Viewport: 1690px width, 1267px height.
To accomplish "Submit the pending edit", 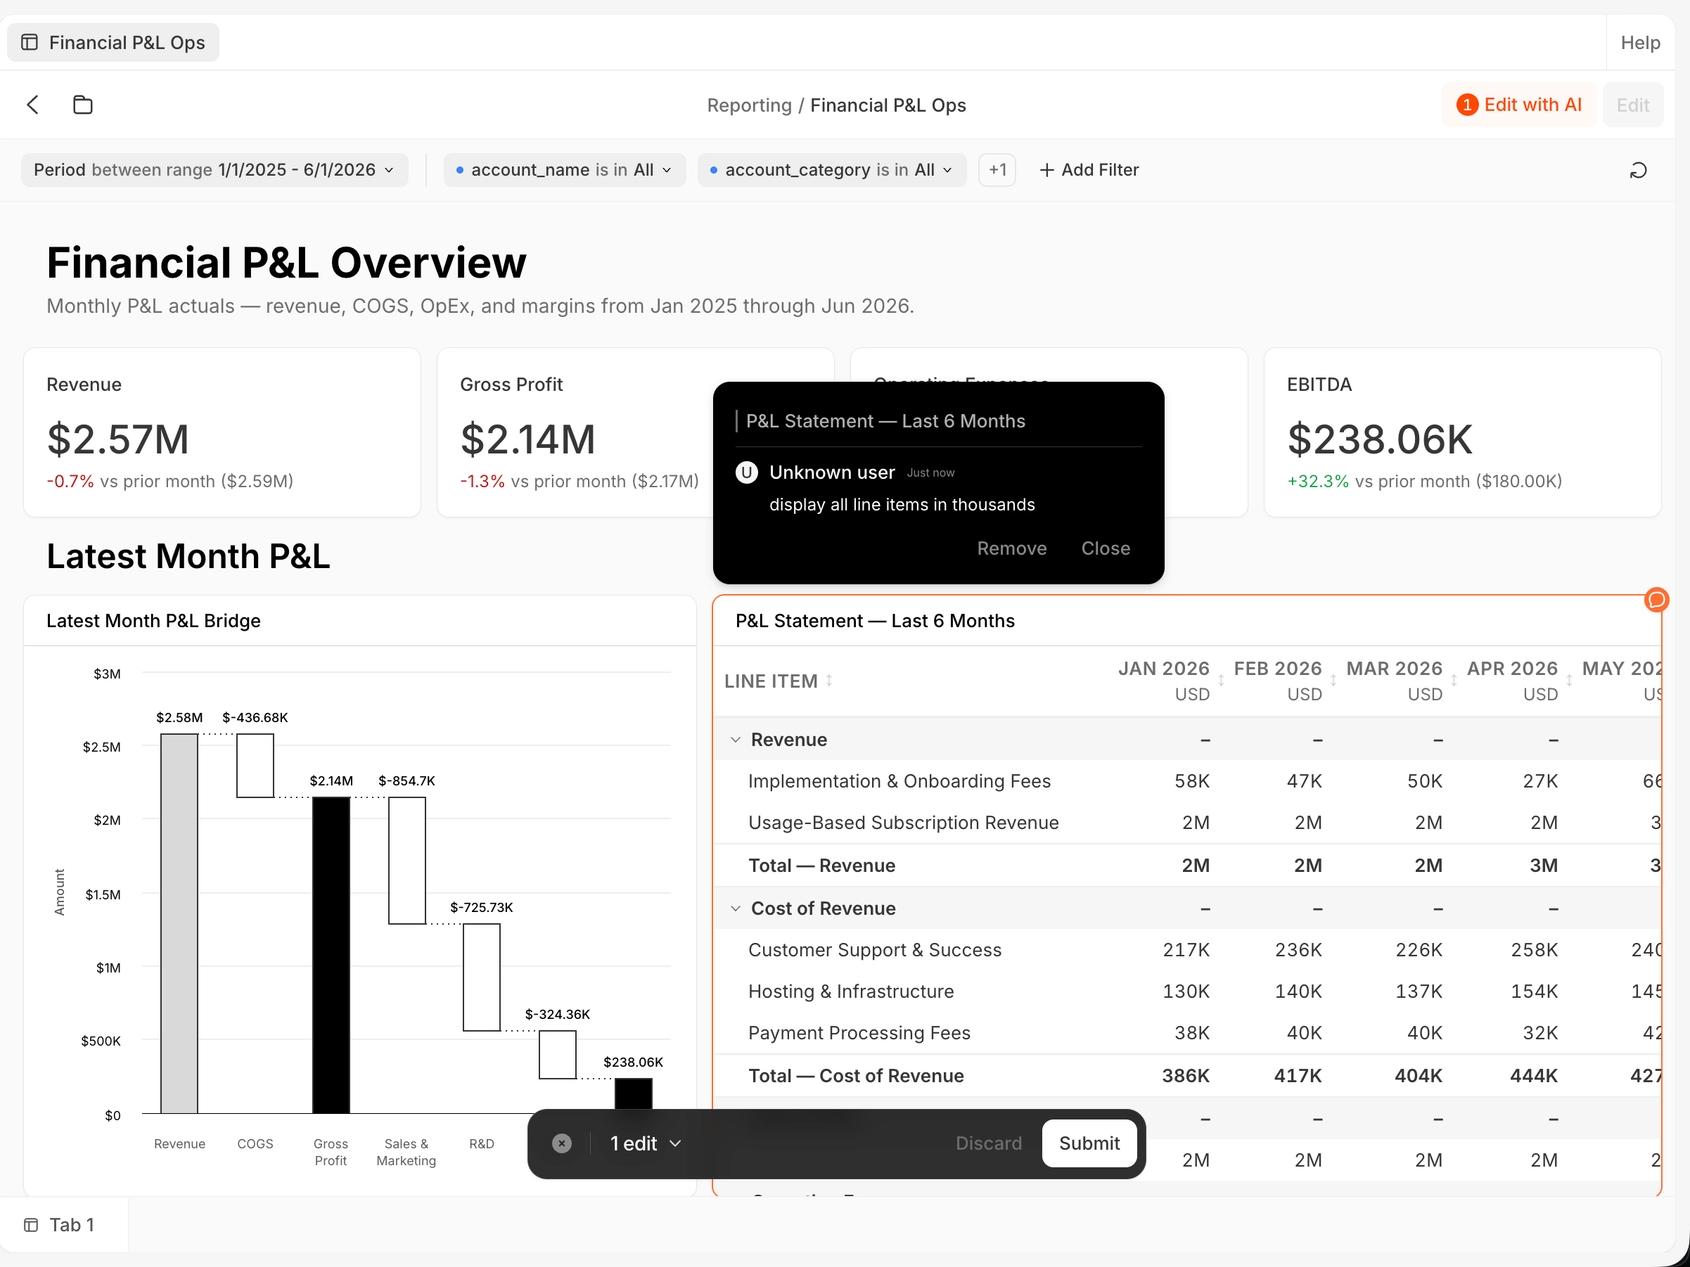I will pyautogui.click(x=1089, y=1143).
